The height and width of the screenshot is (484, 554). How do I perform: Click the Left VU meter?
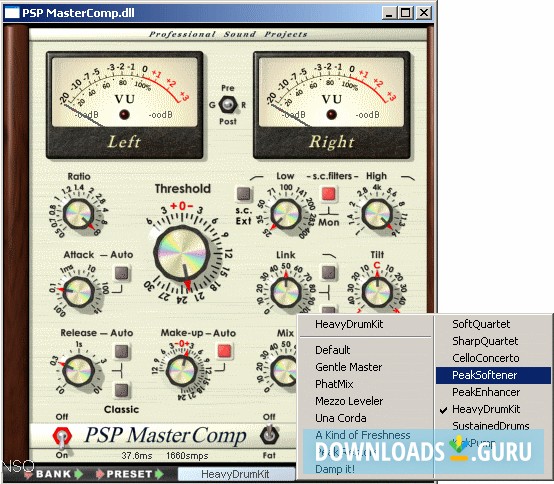point(124,105)
